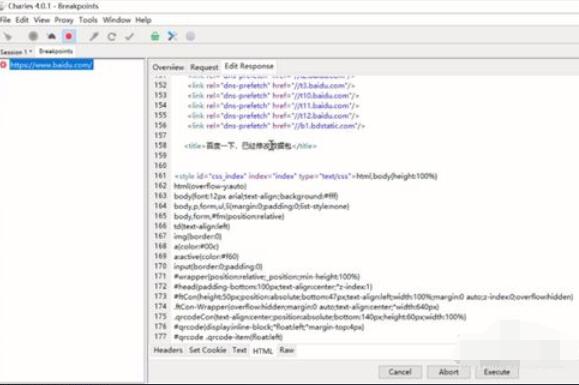Click the #qrcode .qrcode-item rule line 177
579x385 pixels.
(x=228, y=337)
